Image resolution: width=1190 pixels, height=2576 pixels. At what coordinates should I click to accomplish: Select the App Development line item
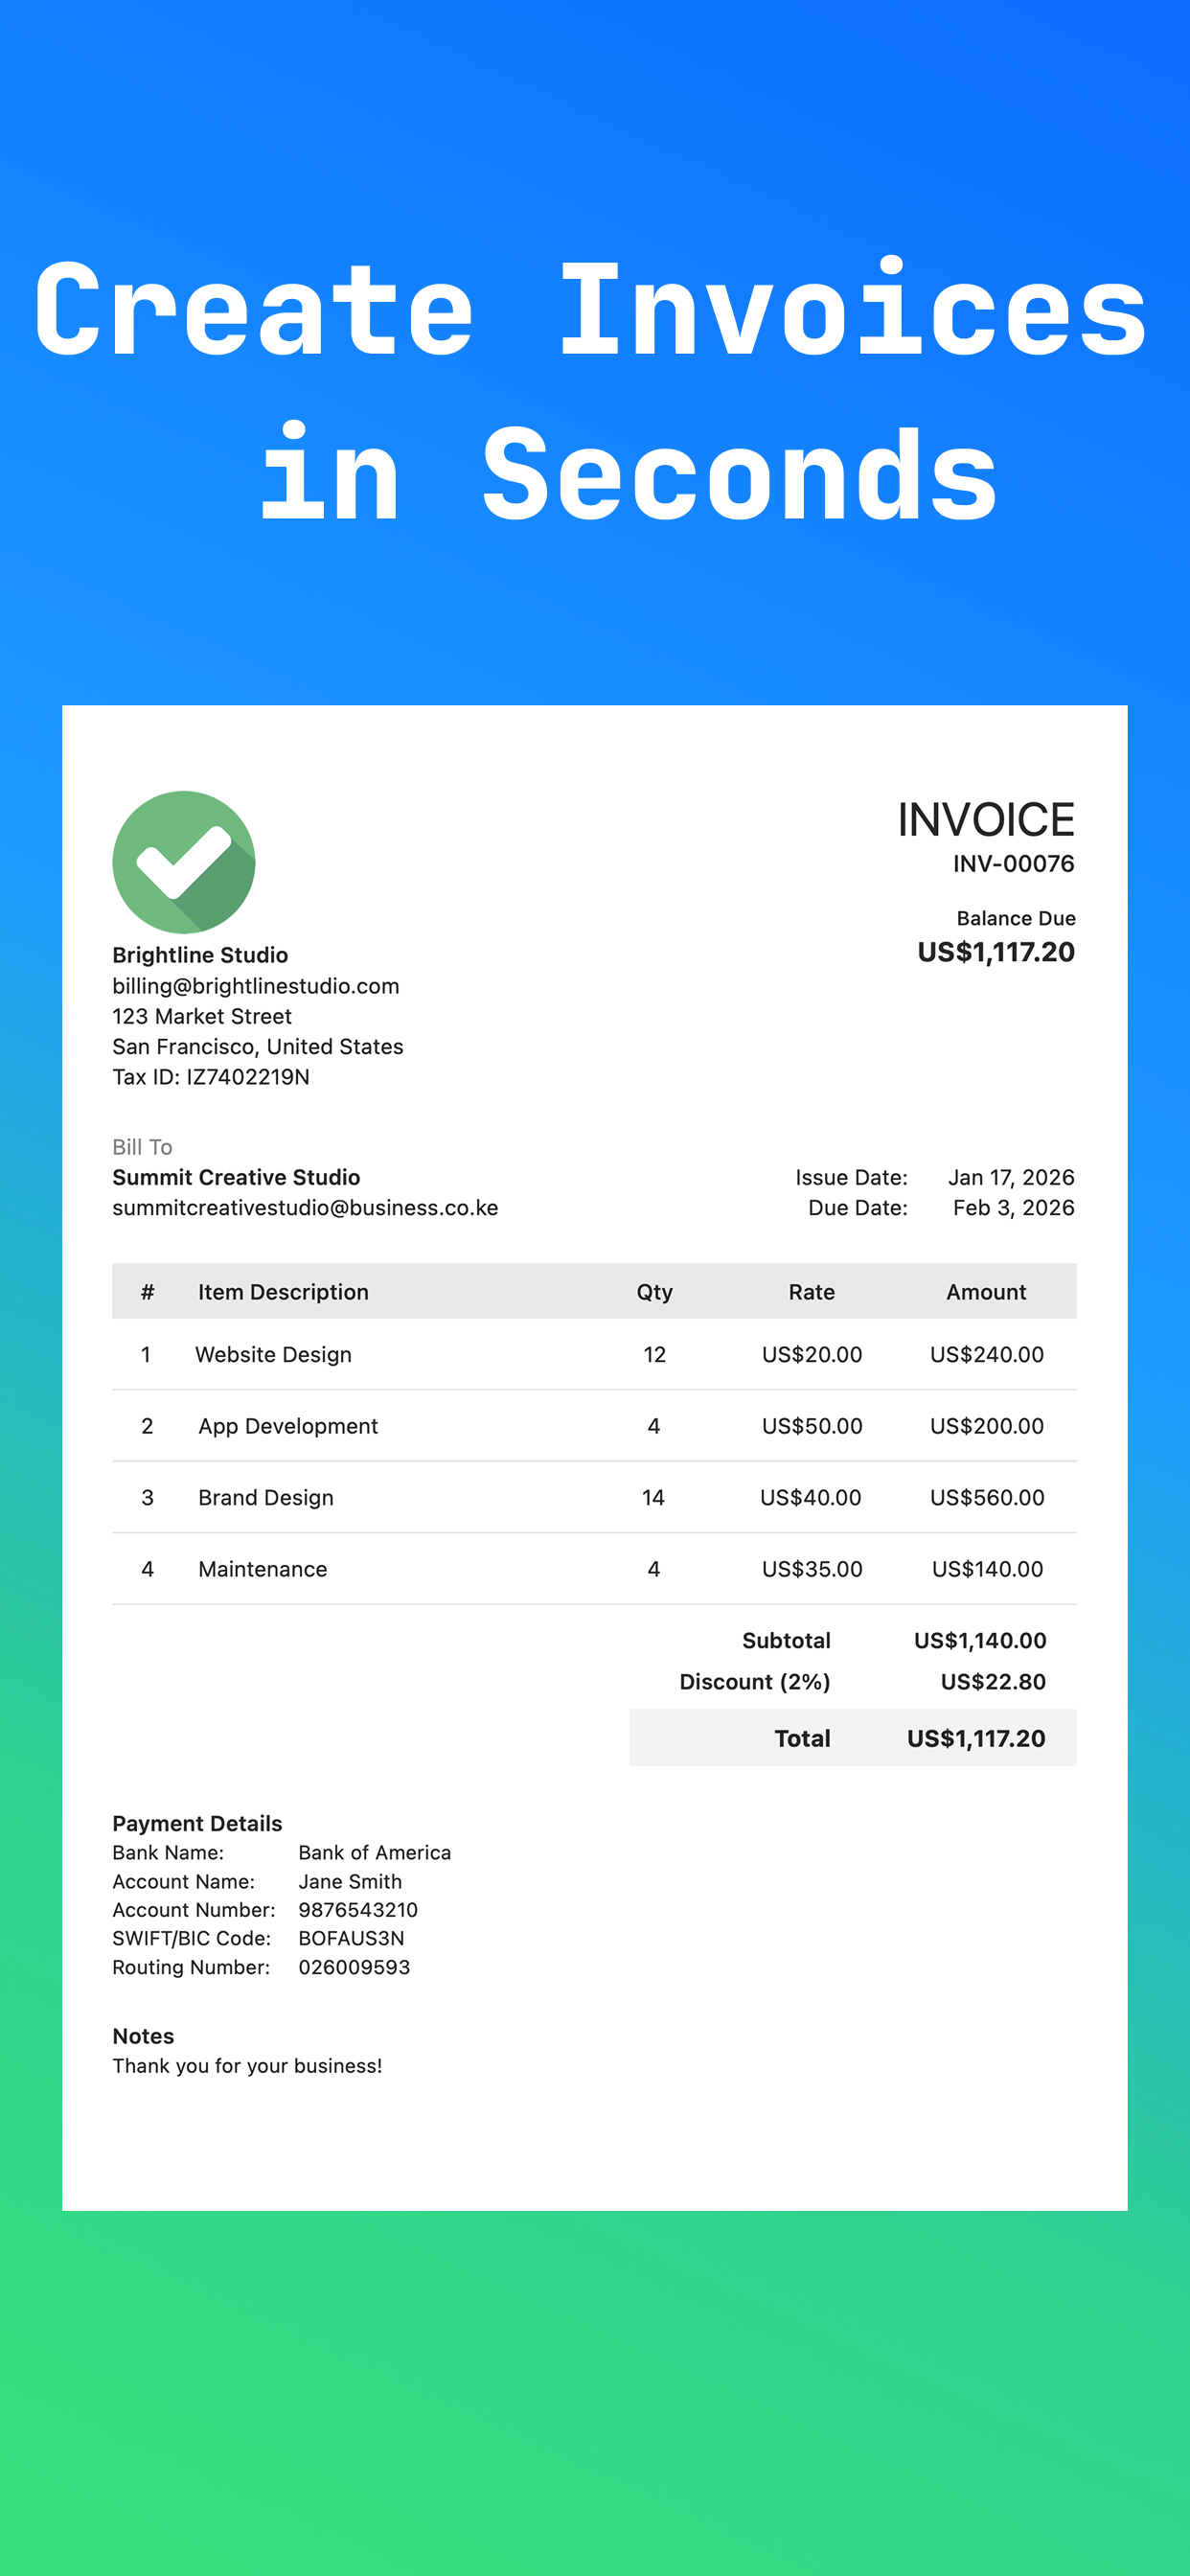pyautogui.click(x=594, y=1426)
